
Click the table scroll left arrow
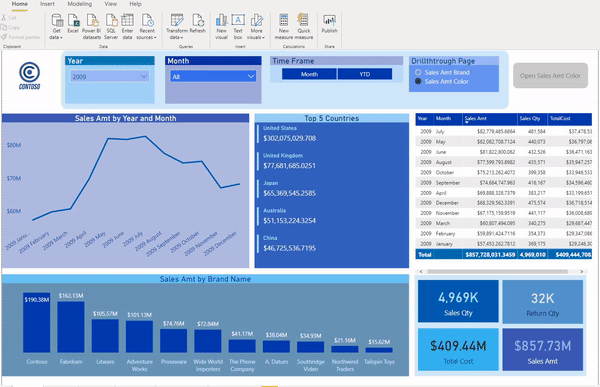pos(421,271)
